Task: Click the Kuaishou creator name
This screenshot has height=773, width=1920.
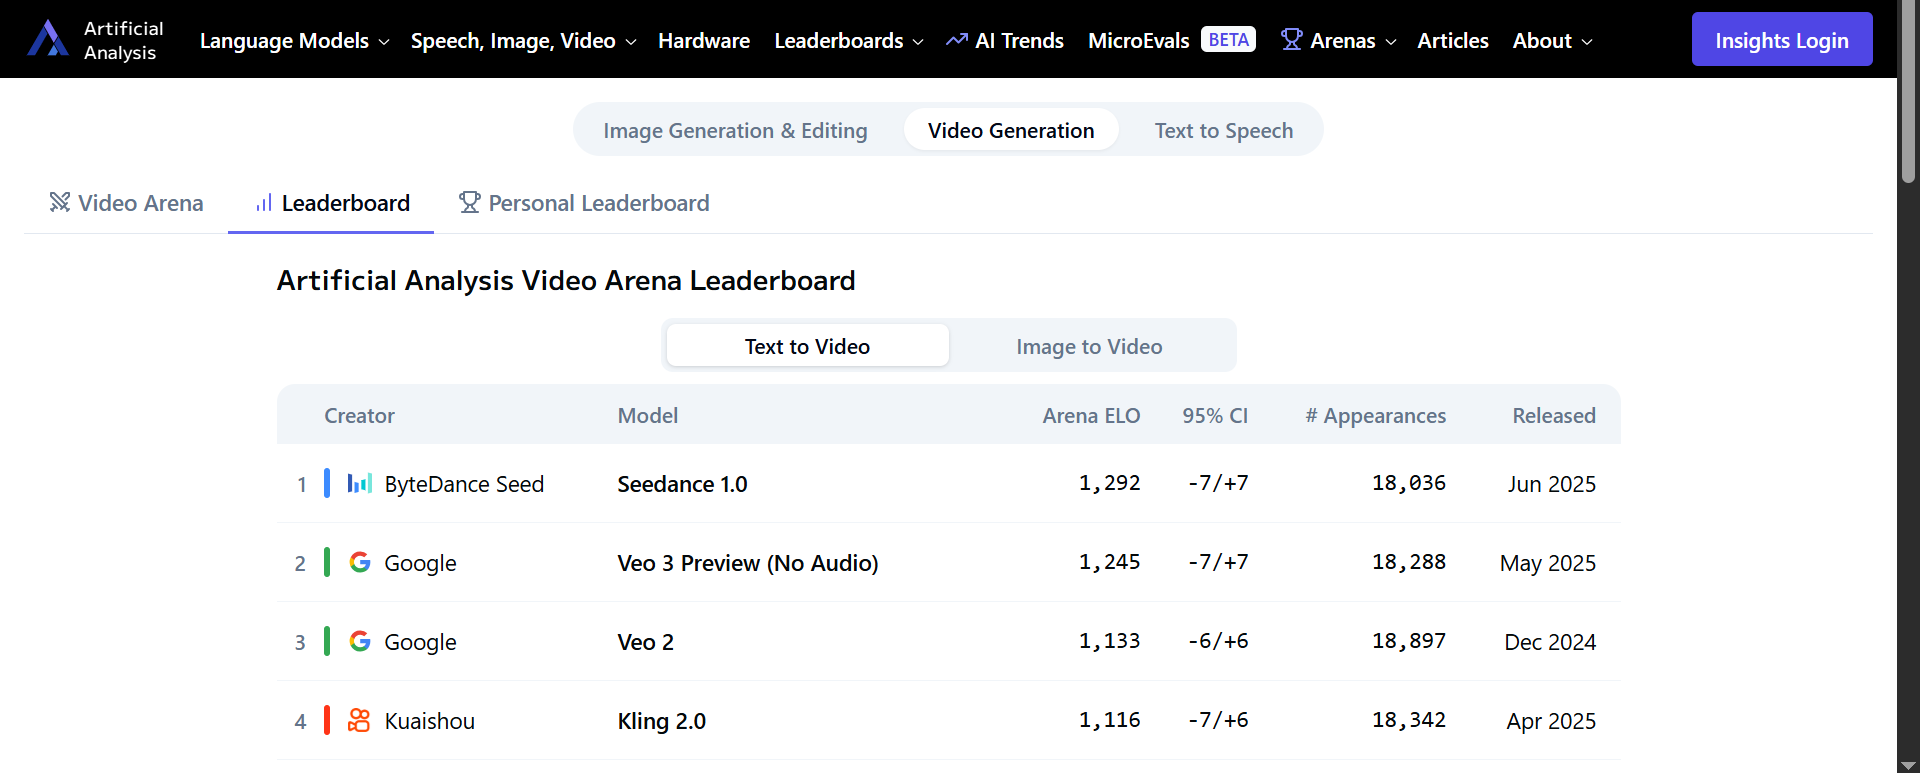Action: (x=429, y=721)
